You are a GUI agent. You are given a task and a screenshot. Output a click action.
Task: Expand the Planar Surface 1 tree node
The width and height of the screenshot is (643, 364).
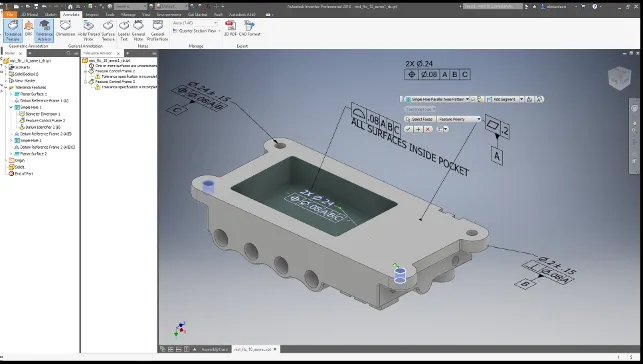pyautogui.click(x=11, y=94)
